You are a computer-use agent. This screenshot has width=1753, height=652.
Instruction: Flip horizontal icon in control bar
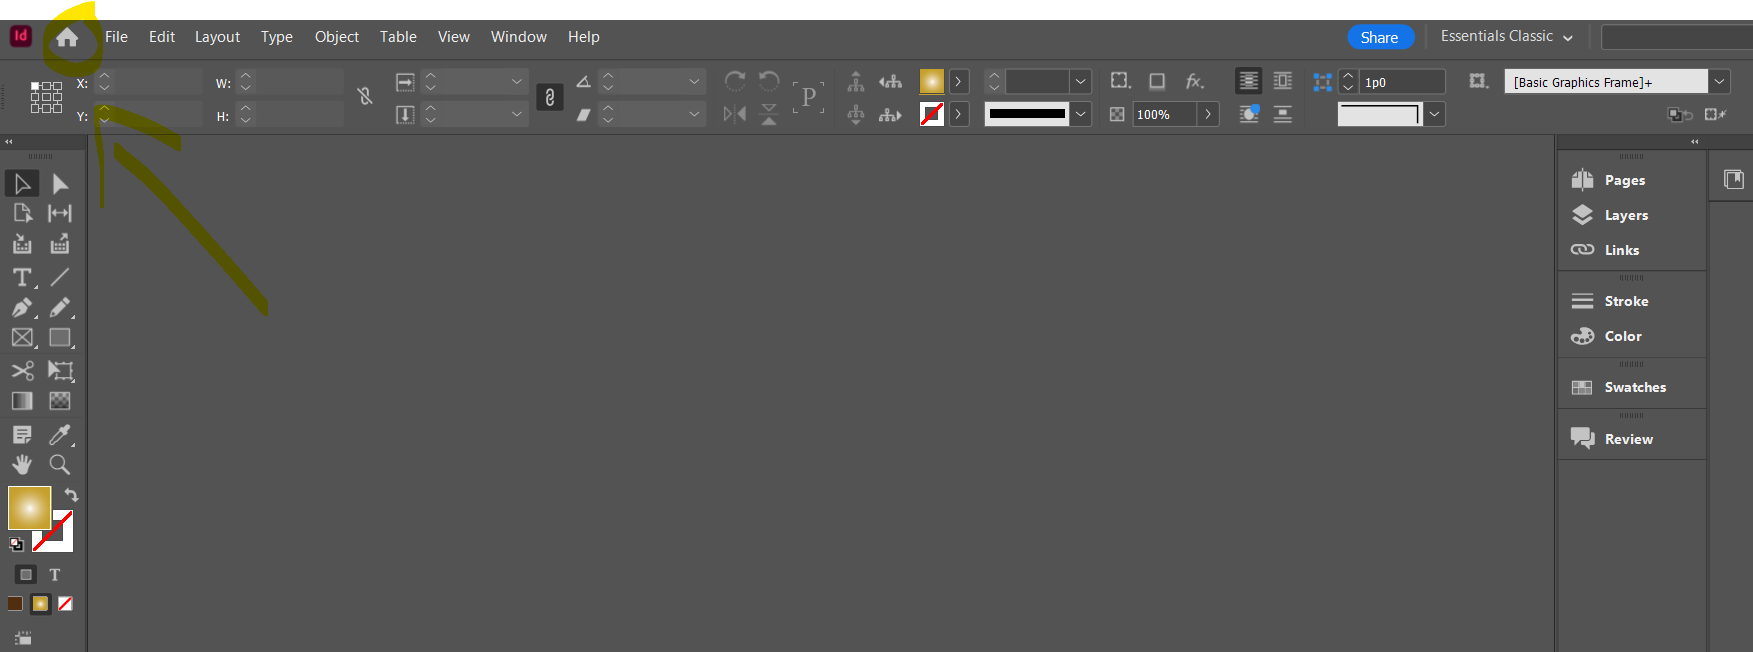pyautogui.click(x=735, y=114)
